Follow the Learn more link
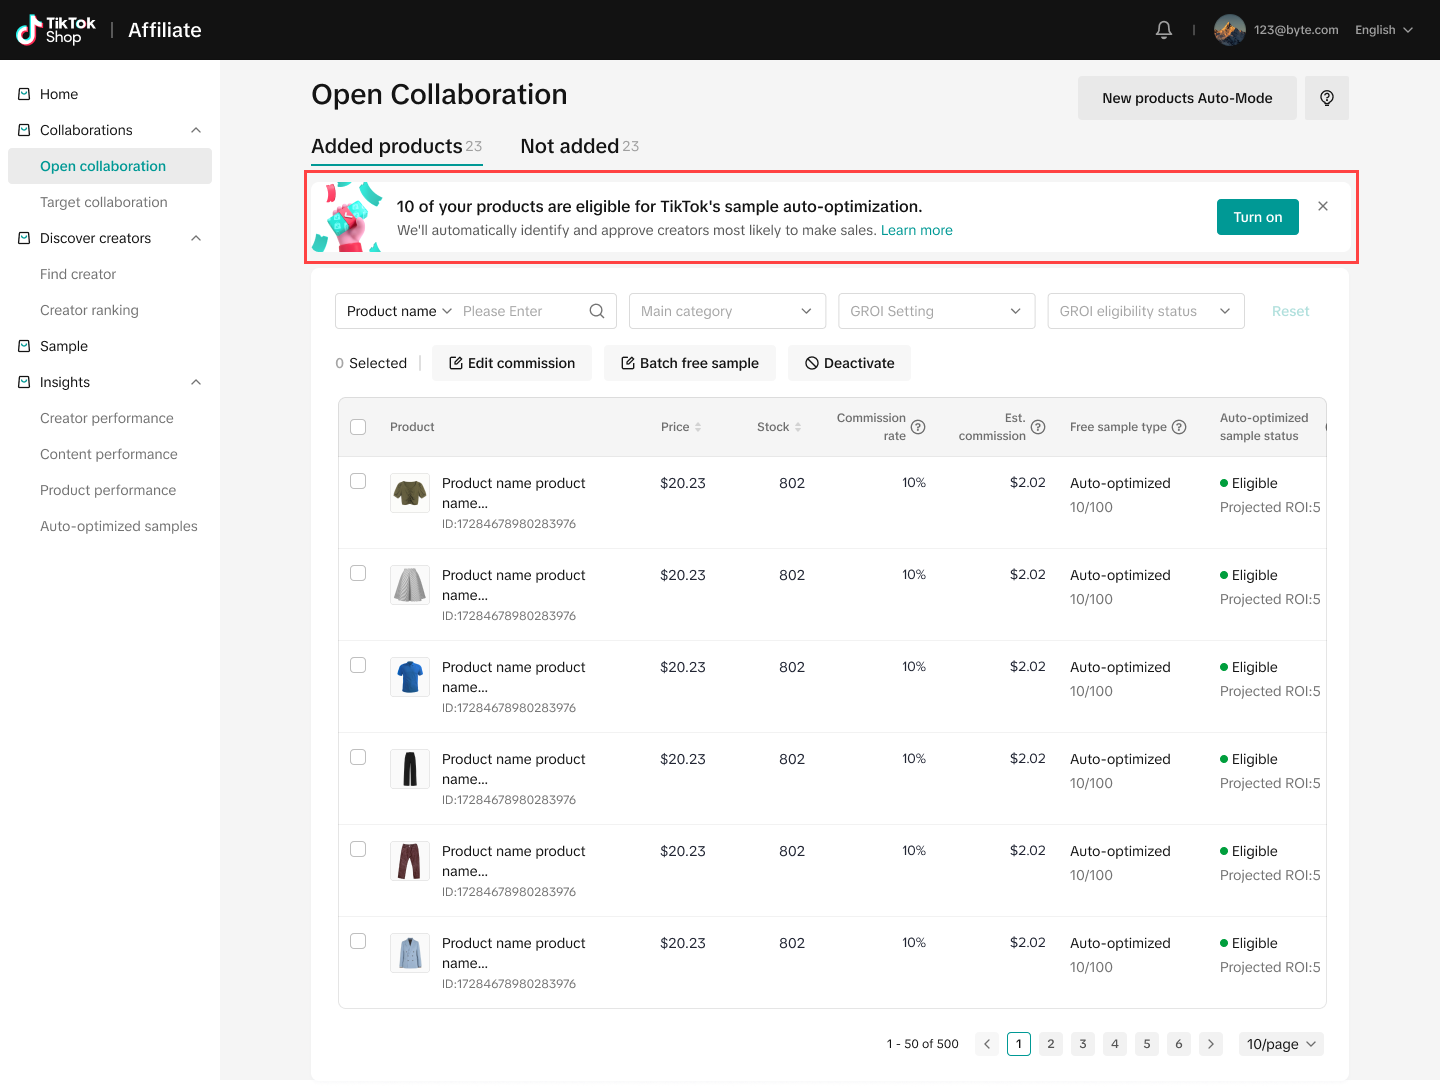Screen dimensions: 1440x1087 point(916,230)
